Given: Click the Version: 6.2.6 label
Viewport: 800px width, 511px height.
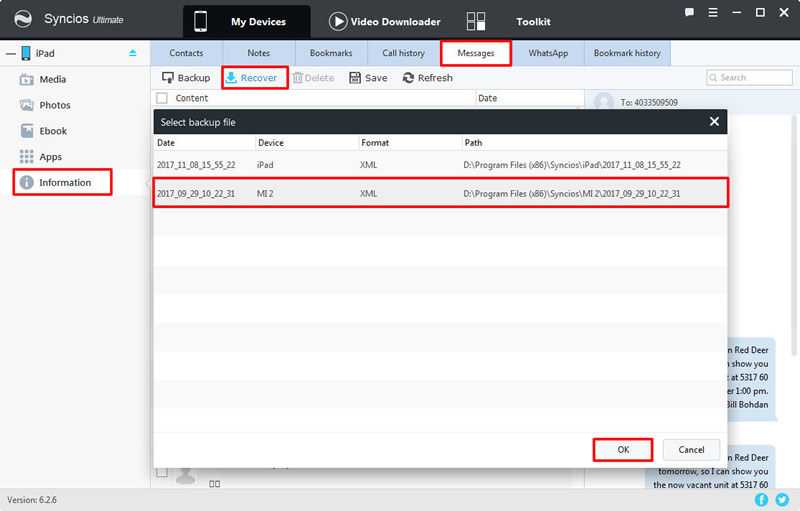Looking at the screenshot, I should tap(32, 500).
